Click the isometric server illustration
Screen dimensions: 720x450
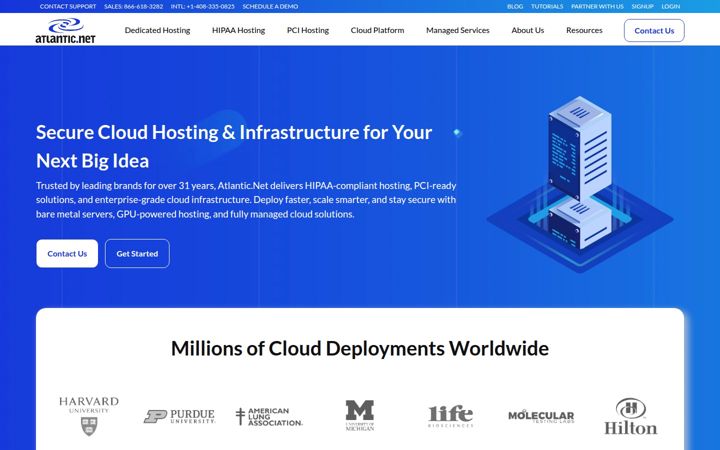click(x=580, y=184)
